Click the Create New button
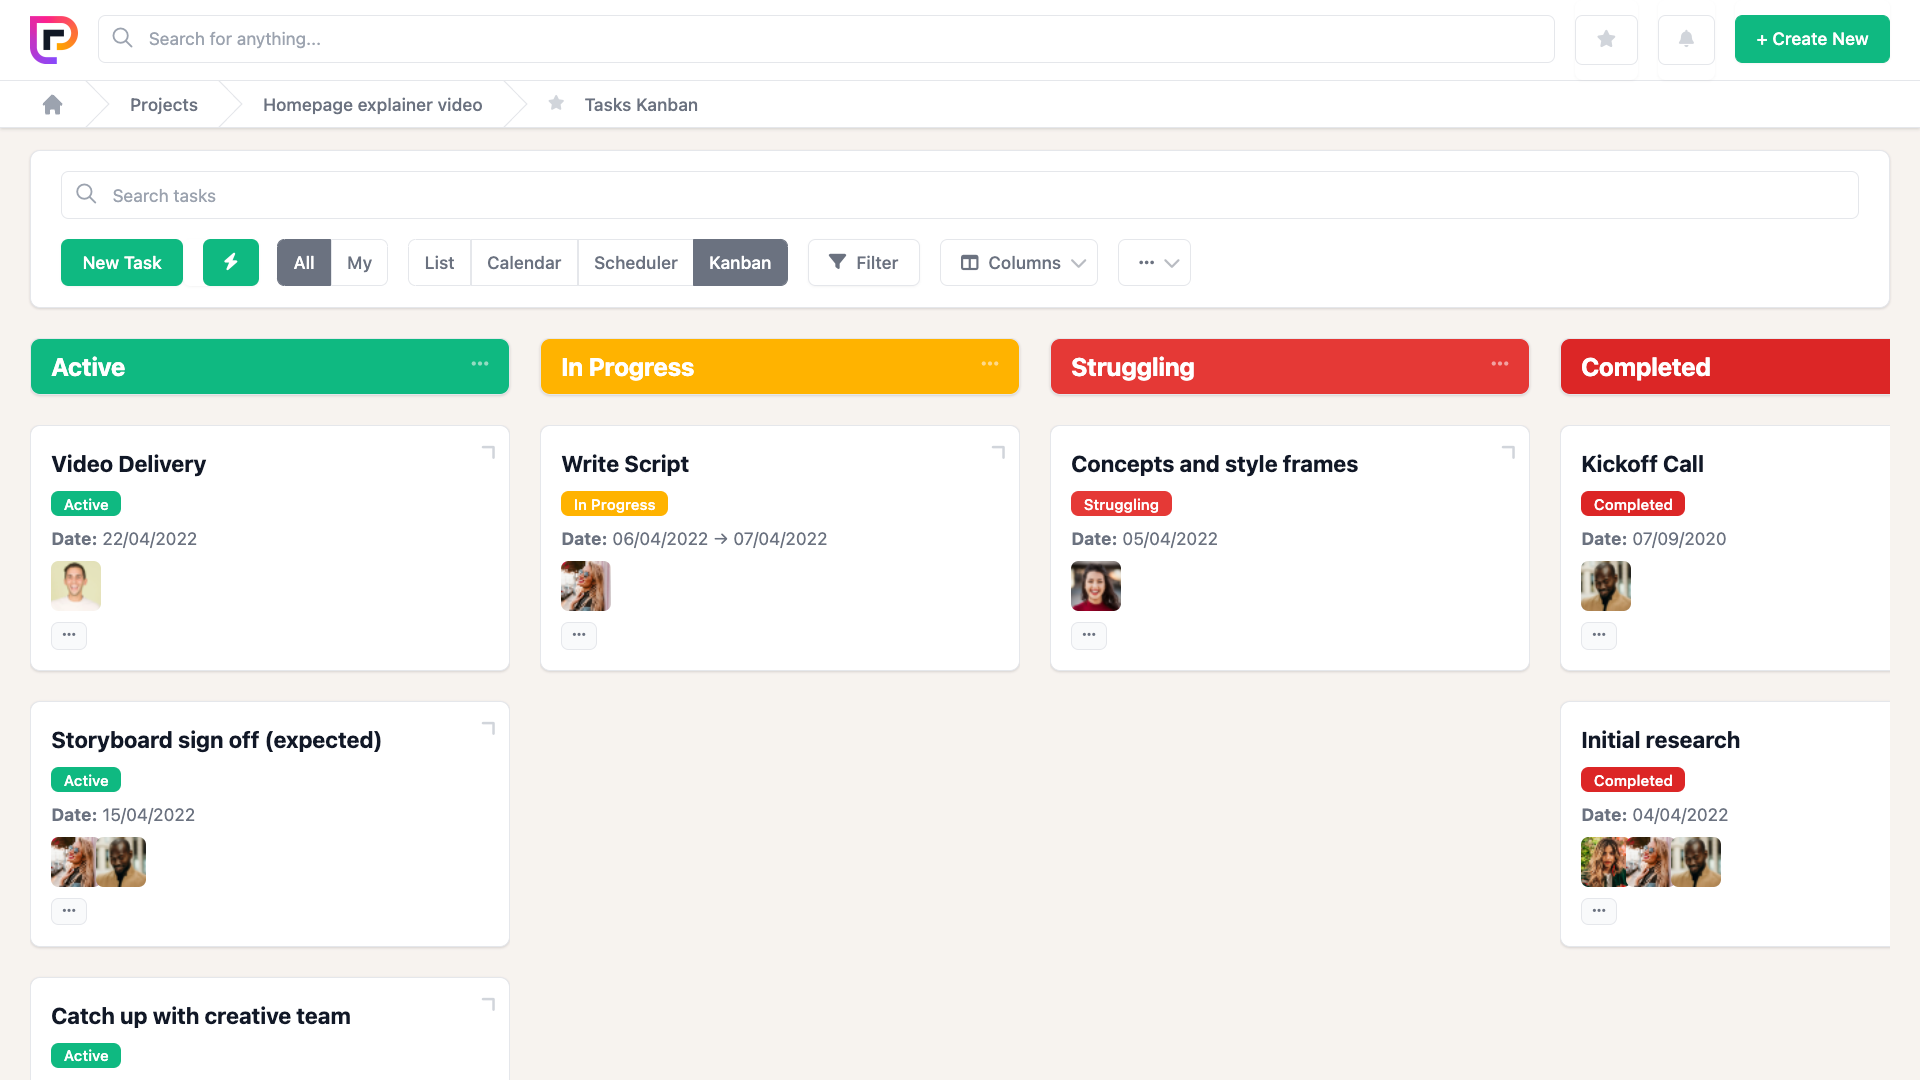 (1812, 39)
